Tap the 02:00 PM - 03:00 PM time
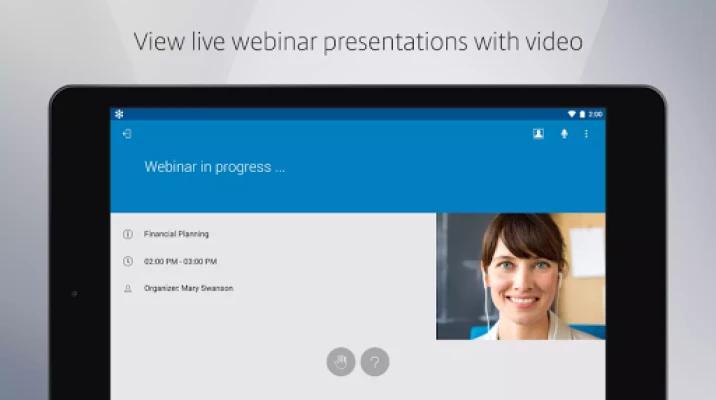This screenshot has height=400, width=716. (180, 261)
